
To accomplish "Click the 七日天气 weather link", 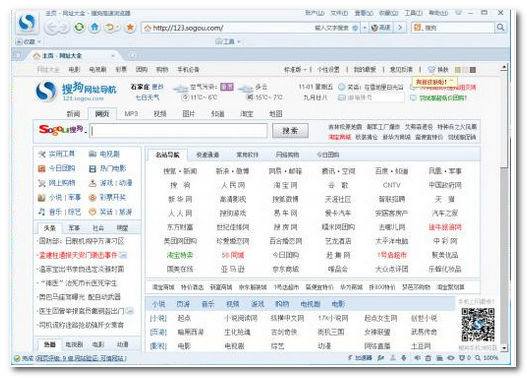I will [147, 97].
